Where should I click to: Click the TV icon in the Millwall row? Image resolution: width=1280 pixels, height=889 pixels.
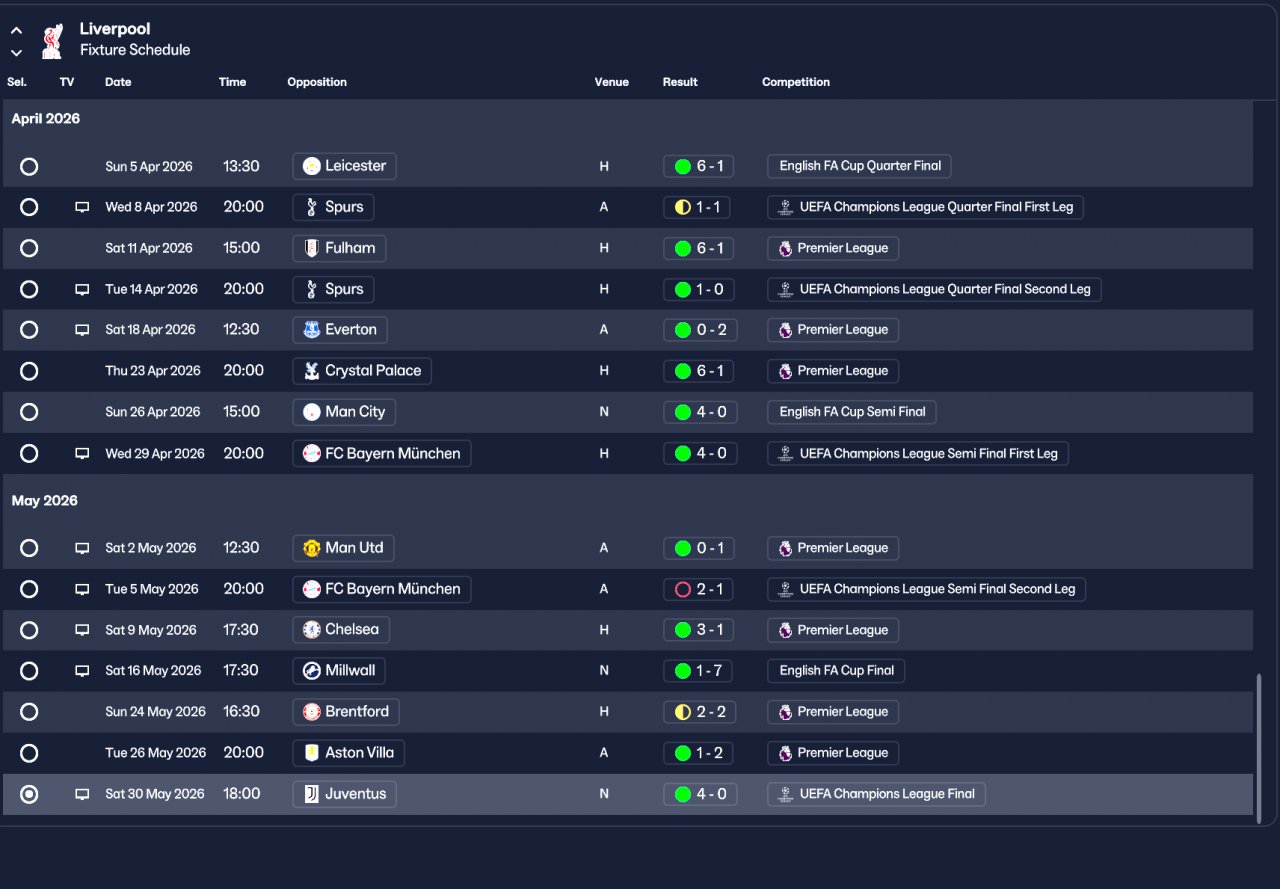click(82, 671)
